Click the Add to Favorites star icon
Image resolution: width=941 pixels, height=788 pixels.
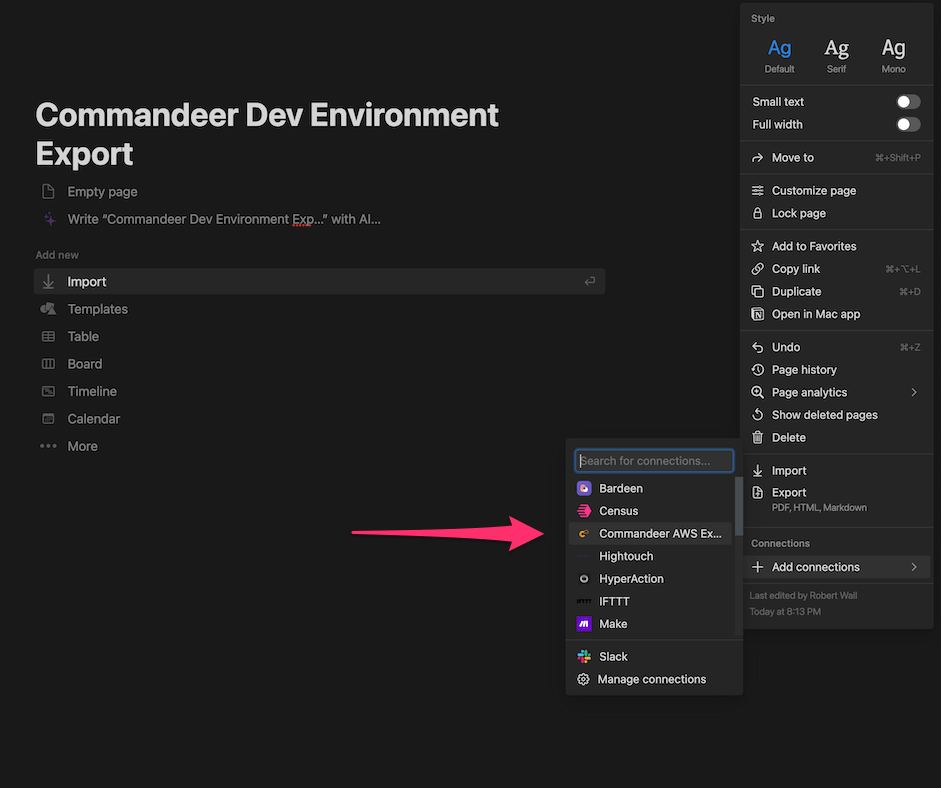pos(757,246)
